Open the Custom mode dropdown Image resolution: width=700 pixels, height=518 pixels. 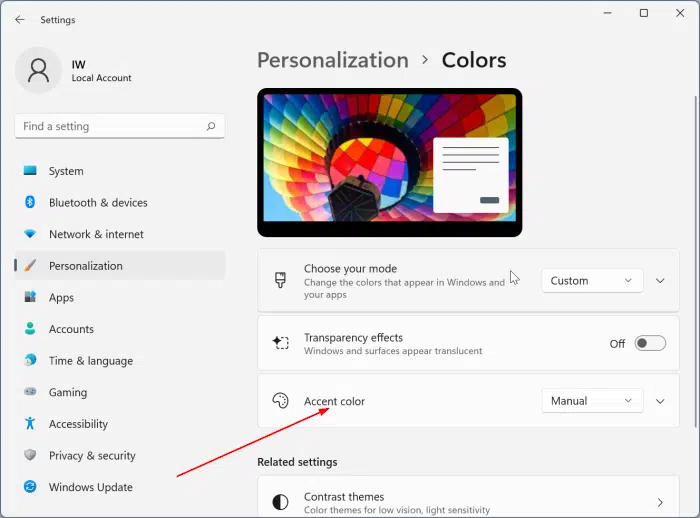pyautogui.click(x=592, y=280)
